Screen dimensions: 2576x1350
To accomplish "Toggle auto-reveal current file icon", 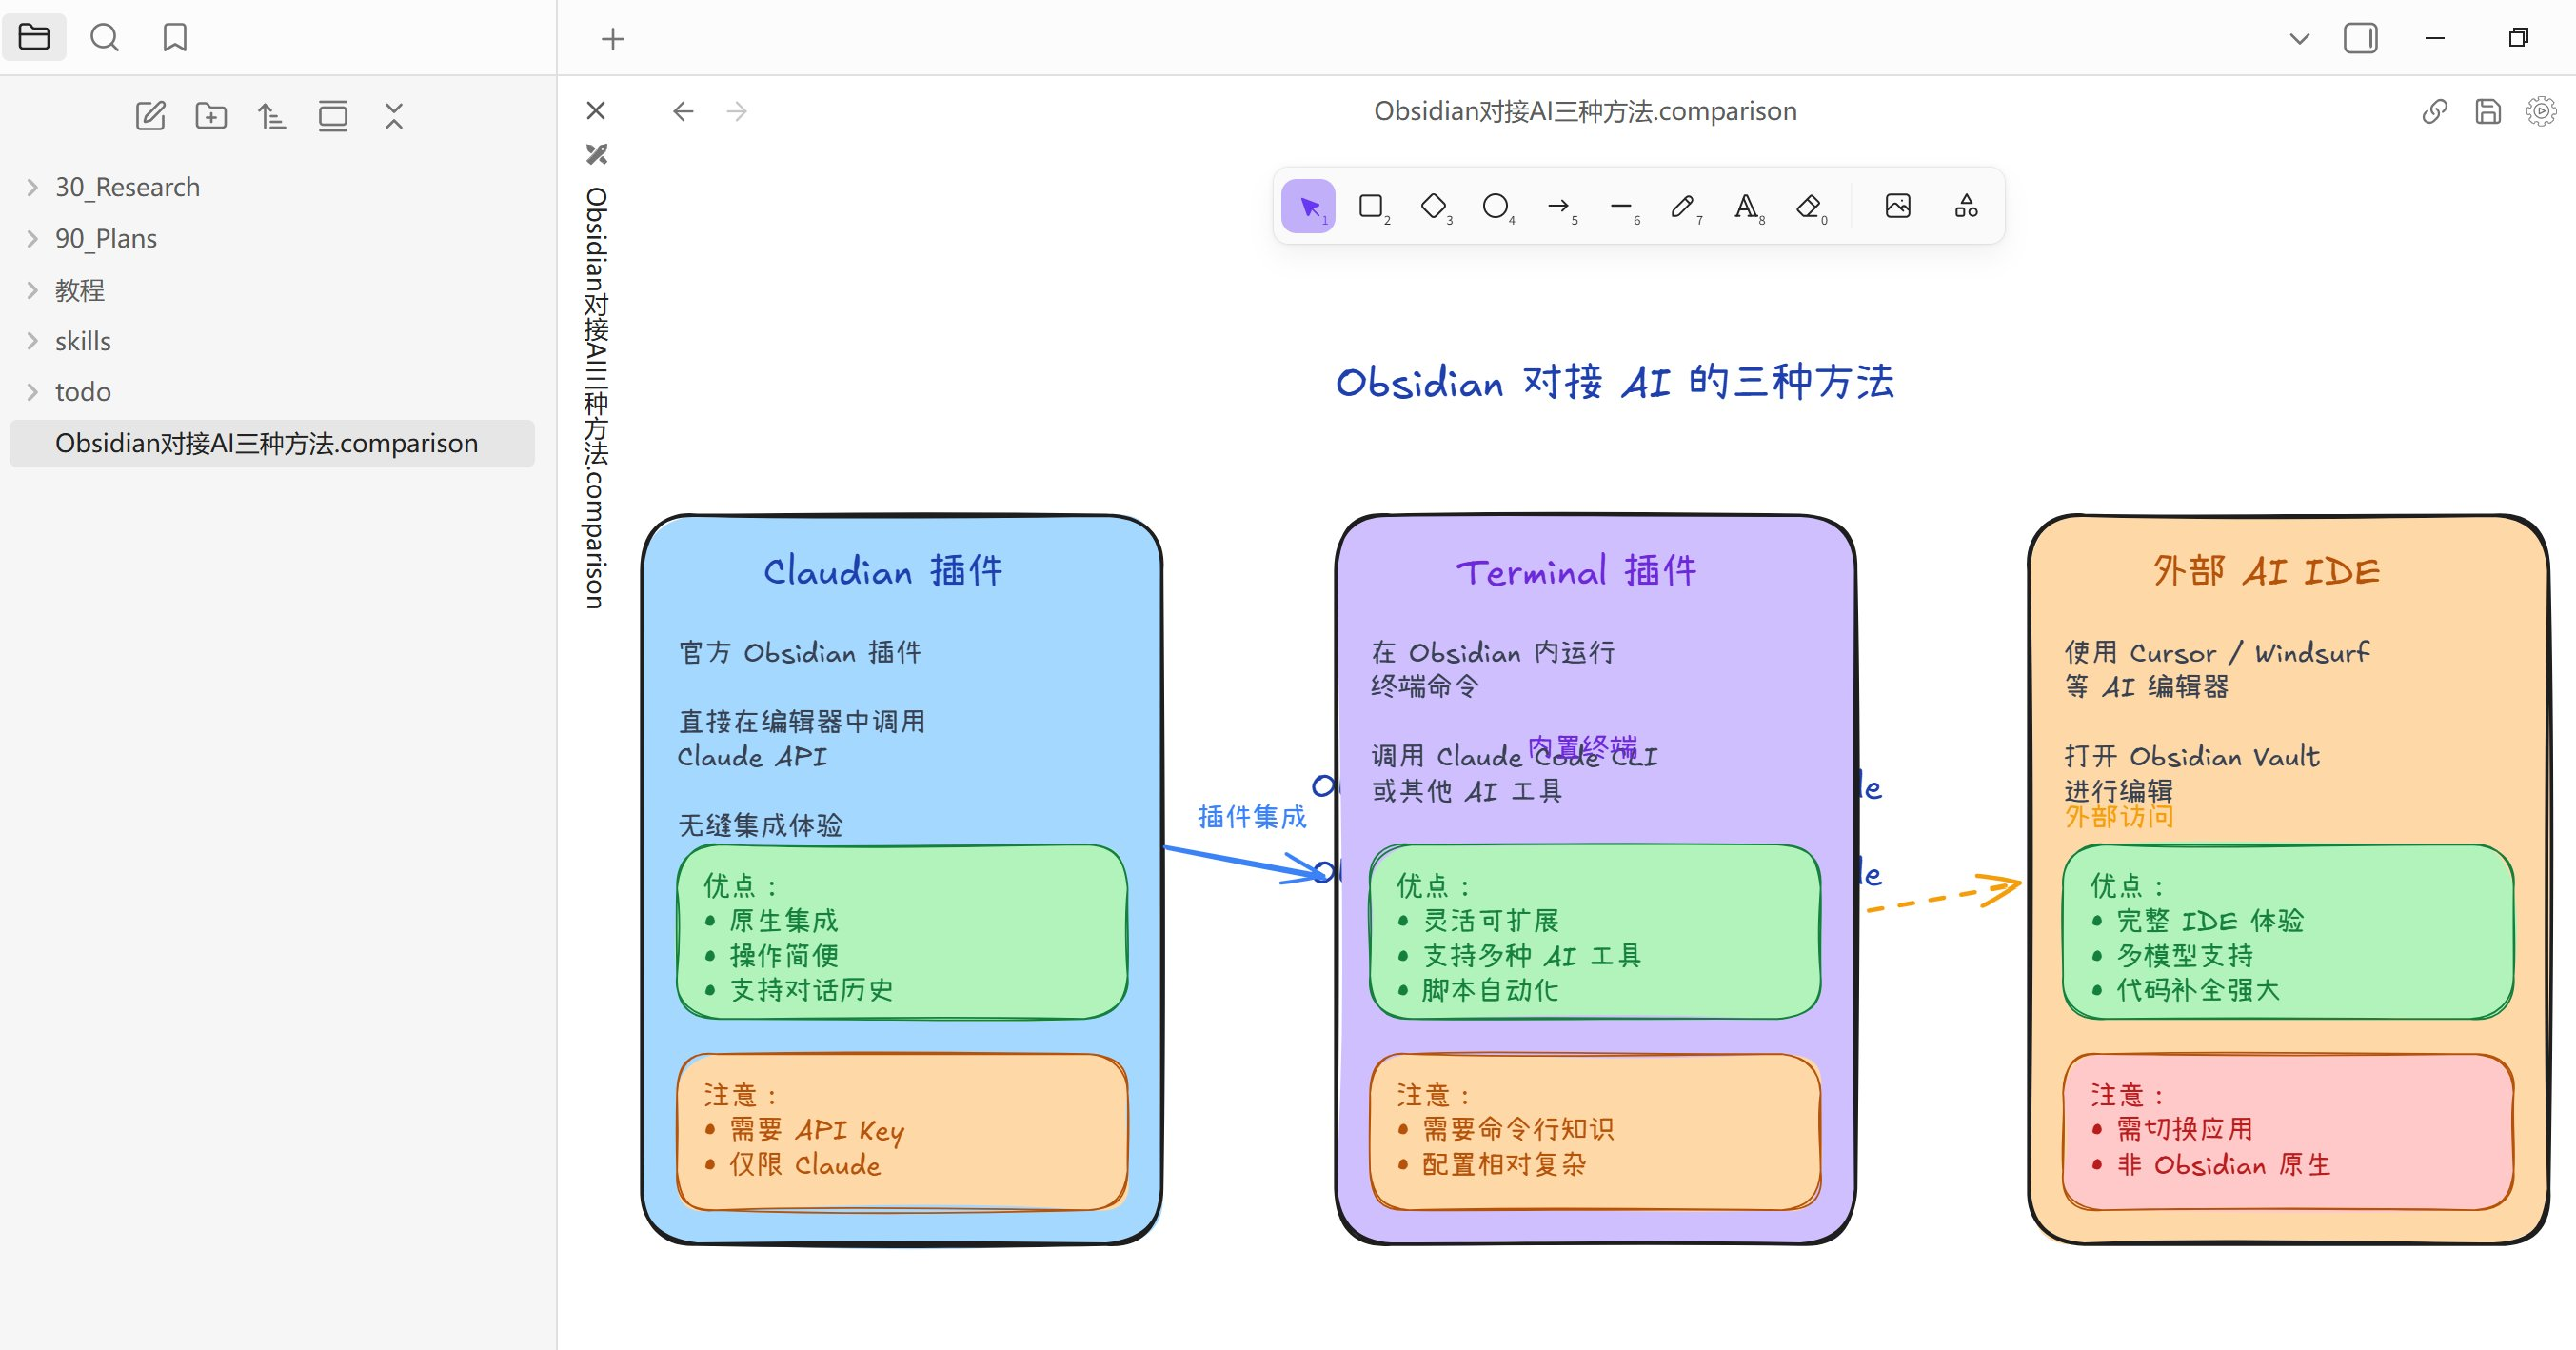I will pos(333,116).
